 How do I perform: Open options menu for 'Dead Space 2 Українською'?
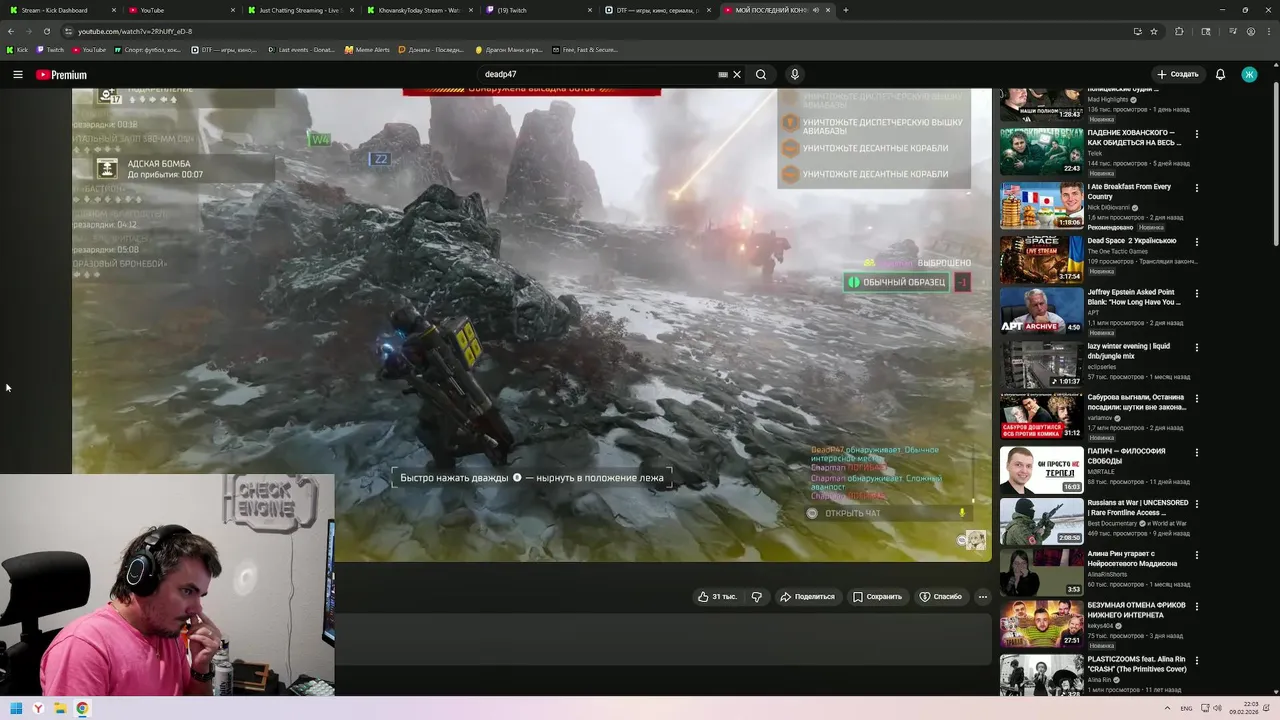[x=1197, y=242]
